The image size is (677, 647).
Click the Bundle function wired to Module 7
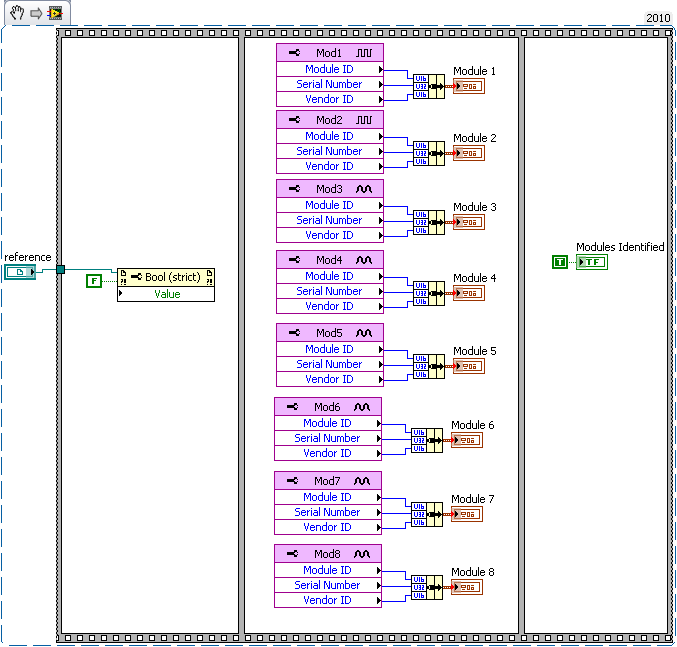427,514
